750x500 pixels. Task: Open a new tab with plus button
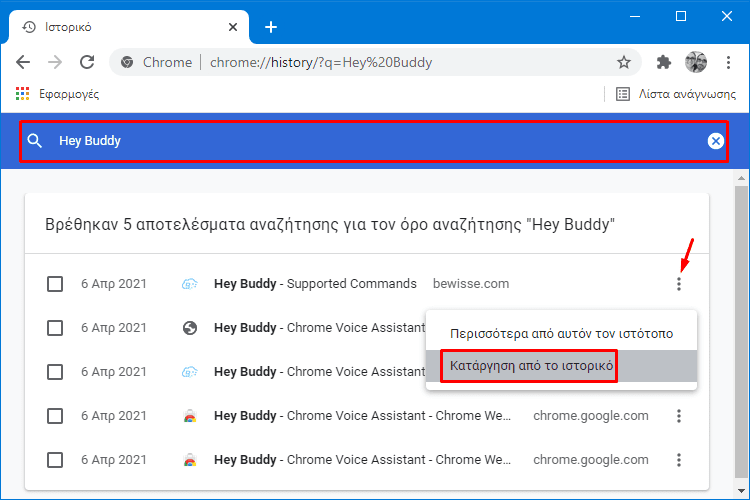tap(271, 27)
